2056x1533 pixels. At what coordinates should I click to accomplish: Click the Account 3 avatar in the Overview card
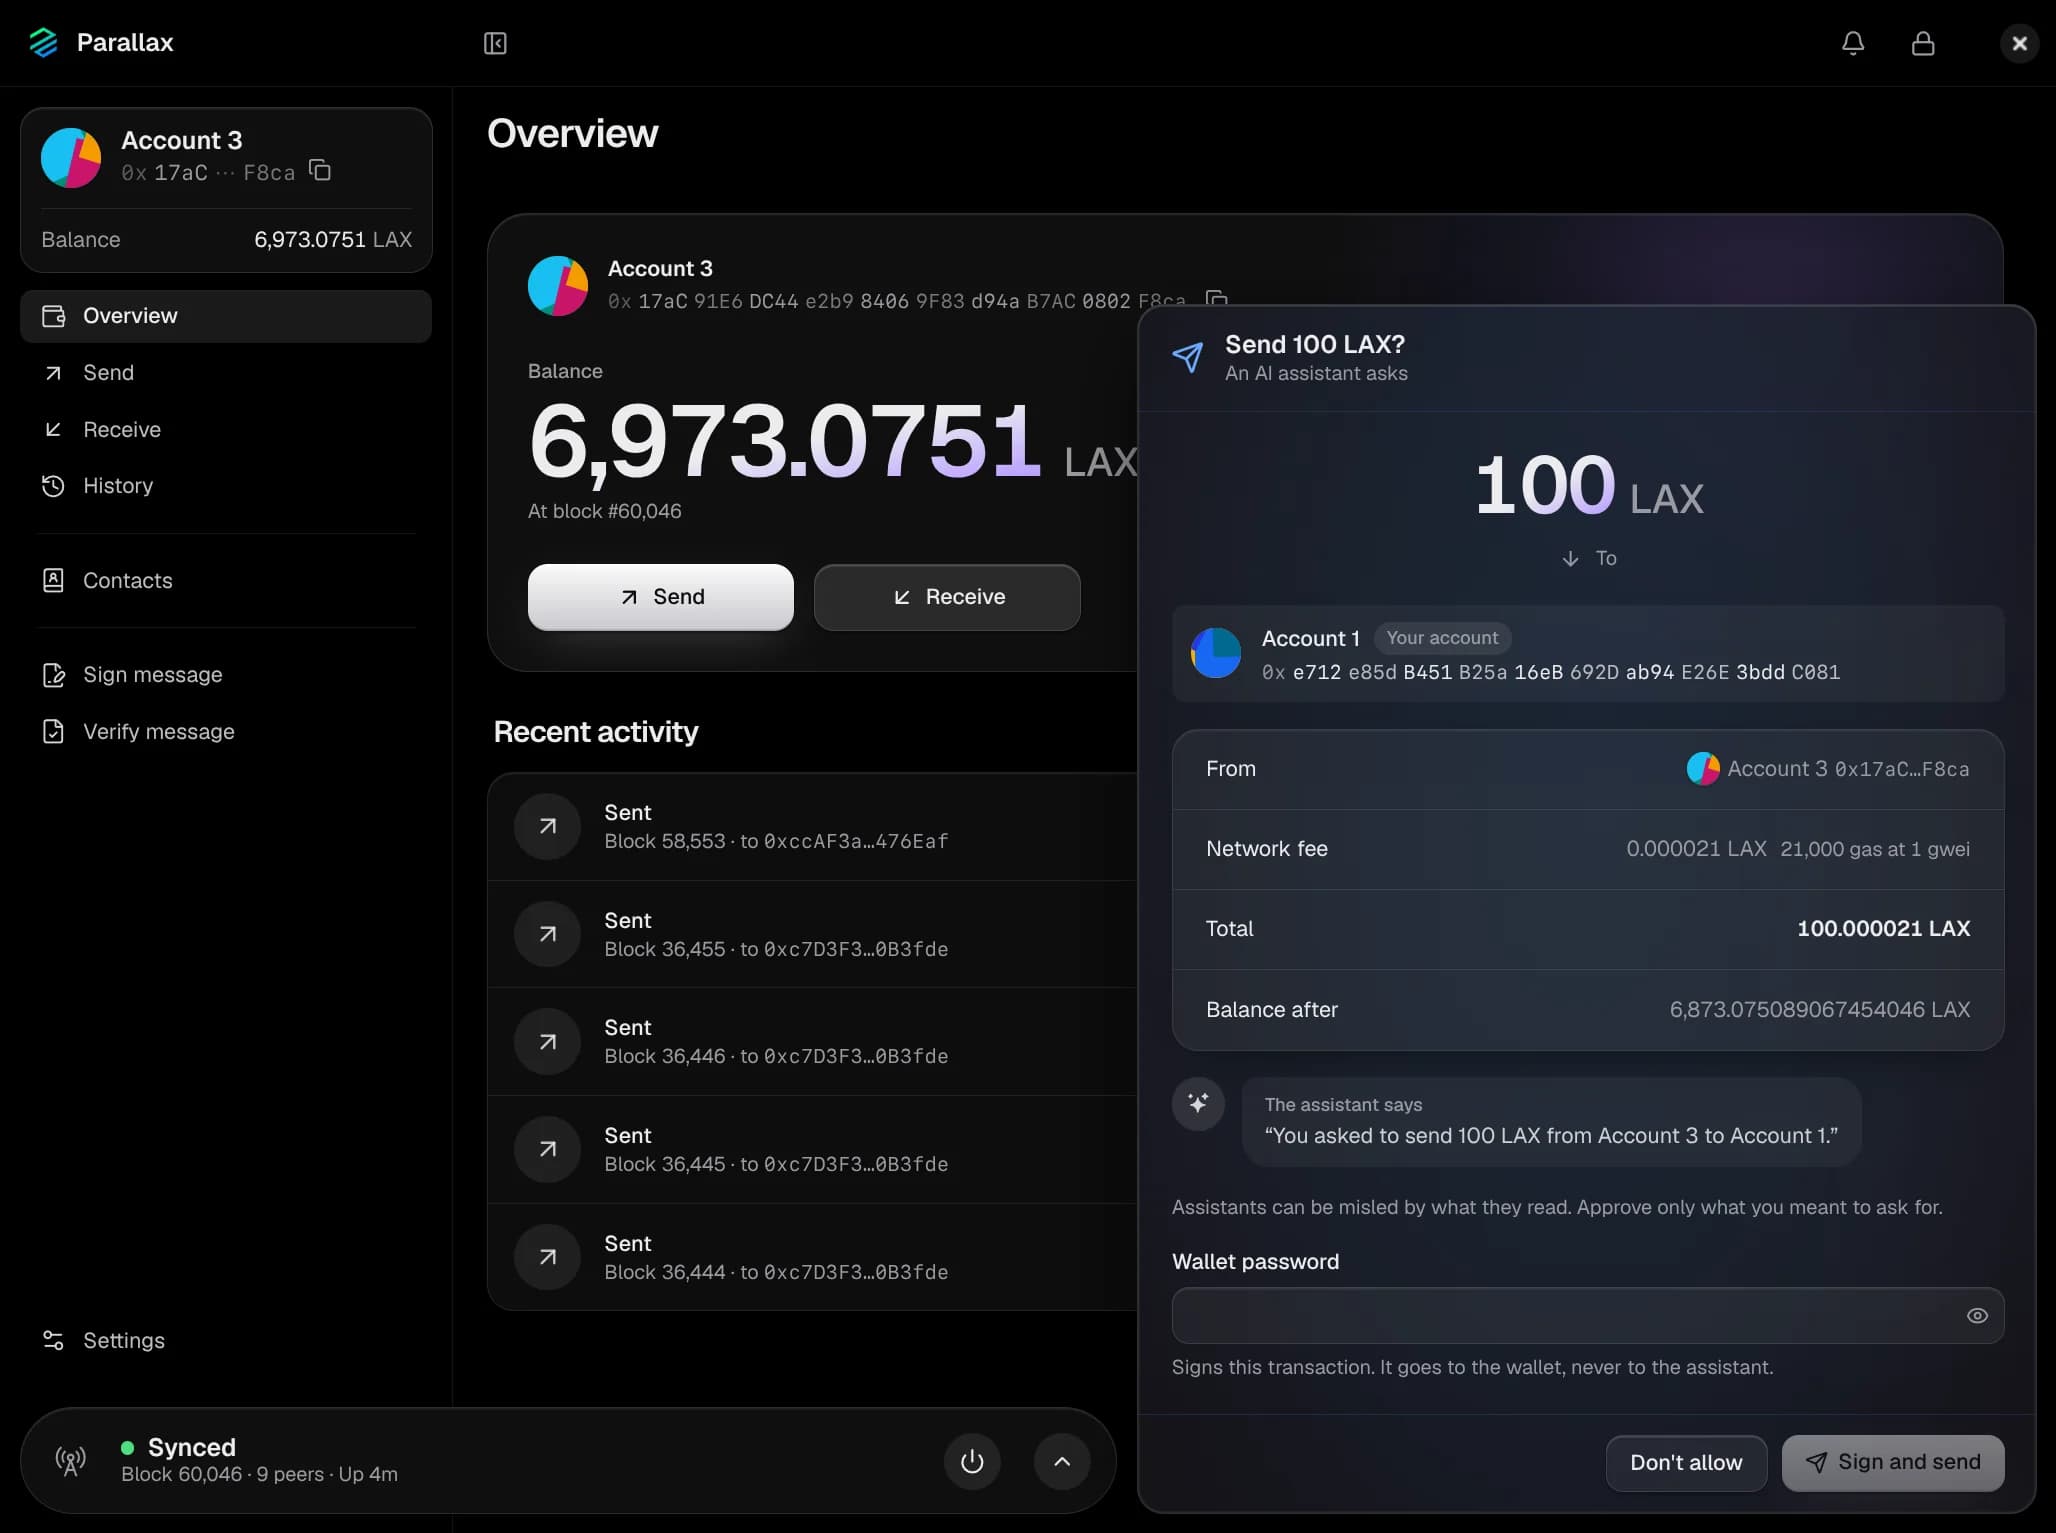point(558,286)
